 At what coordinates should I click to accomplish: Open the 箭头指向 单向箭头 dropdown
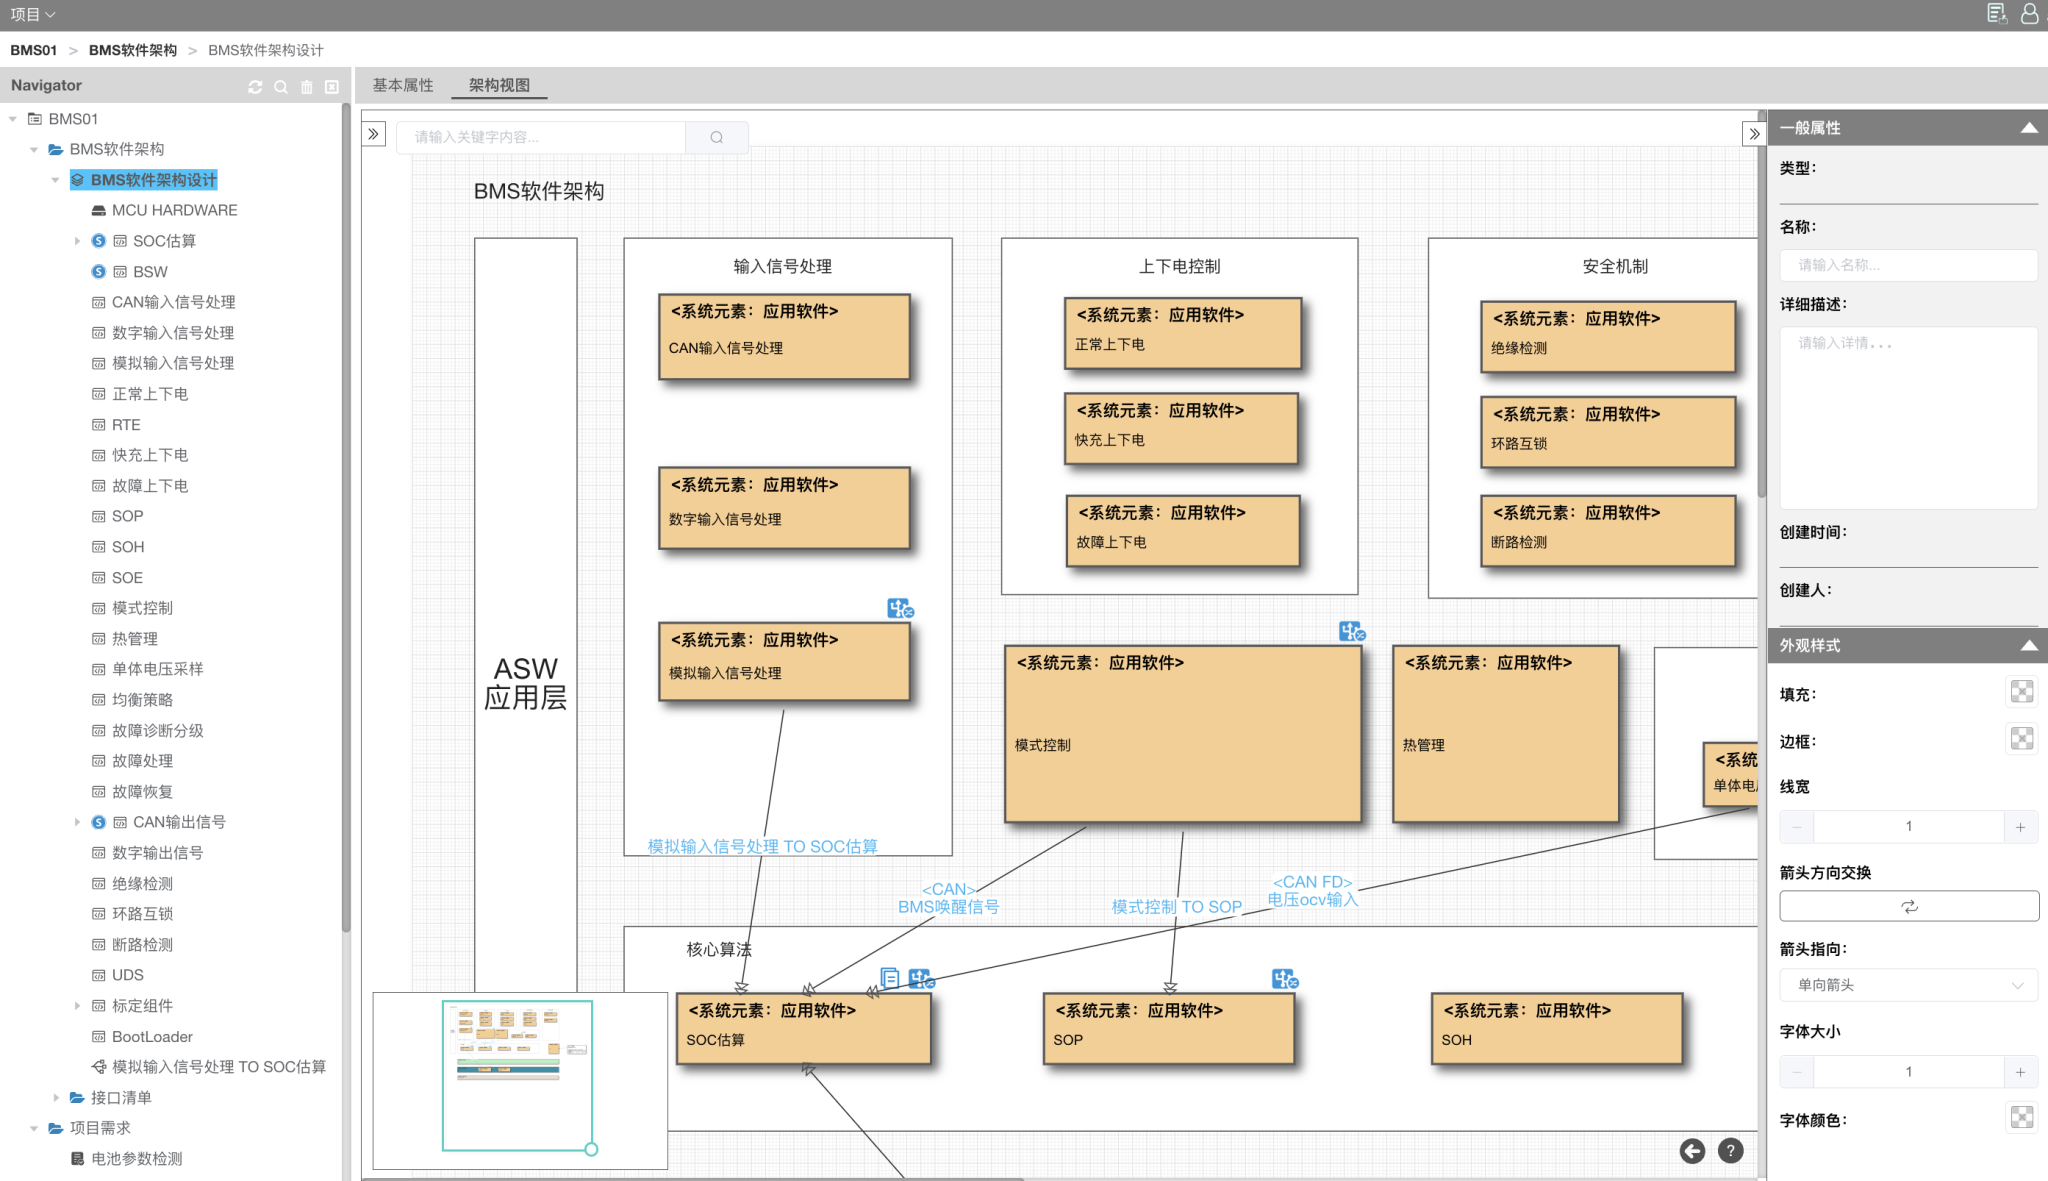coord(1908,985)
